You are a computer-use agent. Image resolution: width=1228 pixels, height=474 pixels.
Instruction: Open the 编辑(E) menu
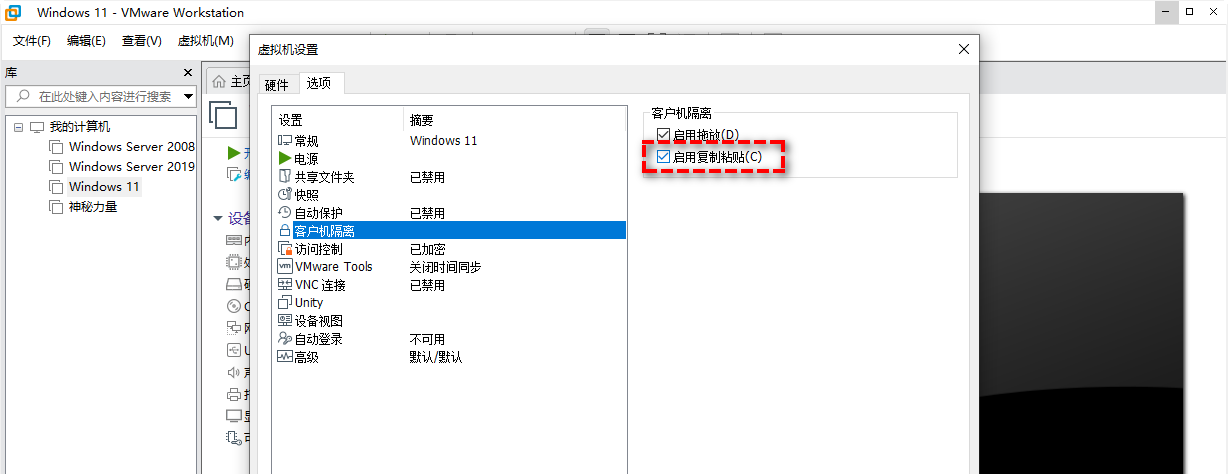(x=86, y=41)
